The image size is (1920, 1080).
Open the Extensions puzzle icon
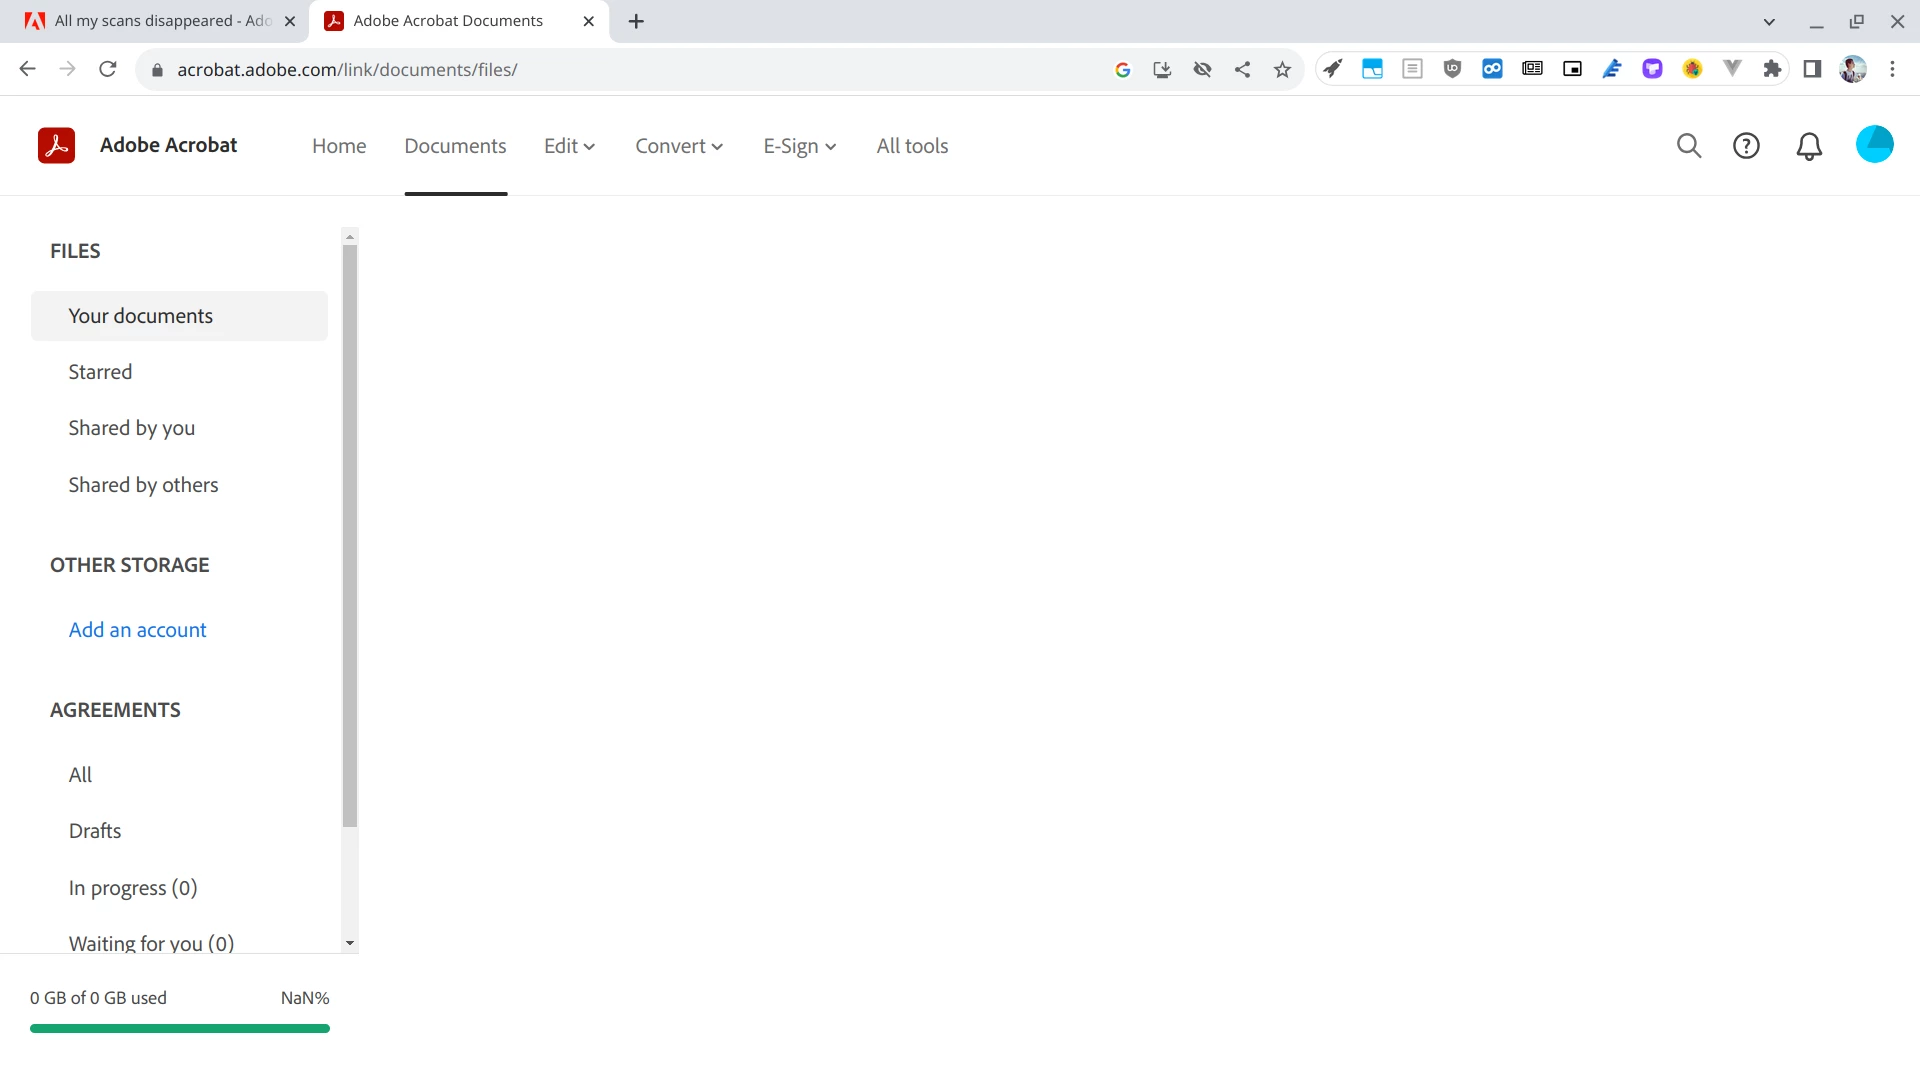[x=1772, y=69]
